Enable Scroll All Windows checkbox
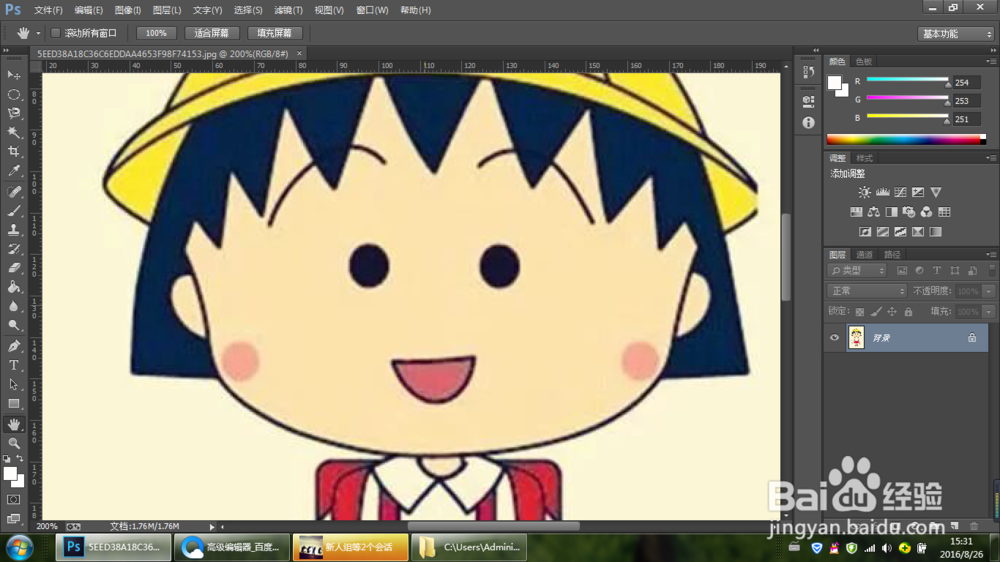 coord(55,33)
